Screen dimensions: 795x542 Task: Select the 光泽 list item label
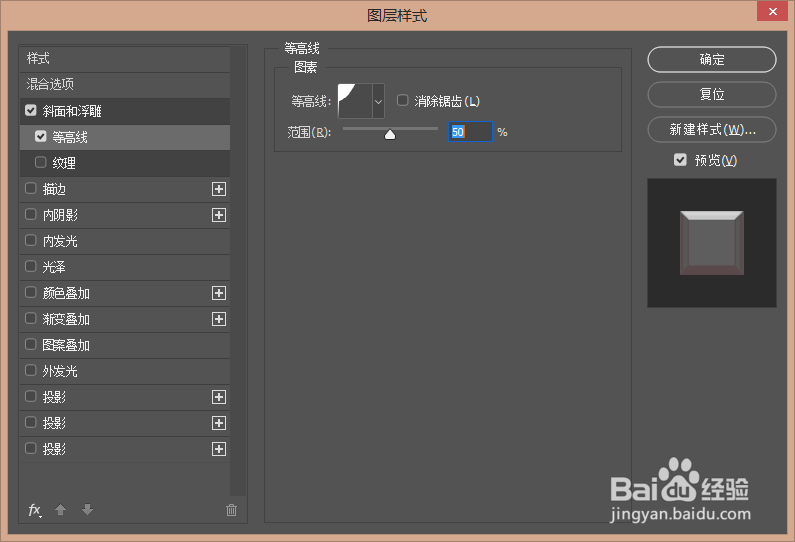54,267
